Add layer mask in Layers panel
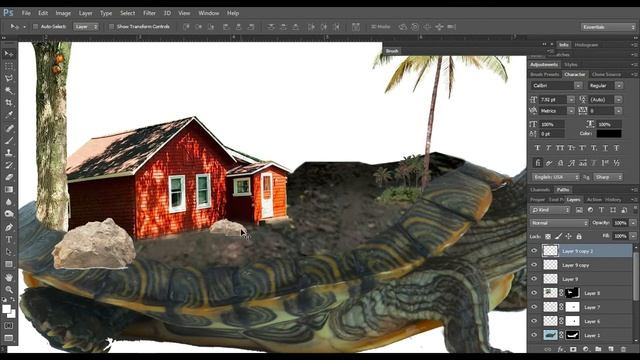Viewport: 640px width, 360px height. 573,349
